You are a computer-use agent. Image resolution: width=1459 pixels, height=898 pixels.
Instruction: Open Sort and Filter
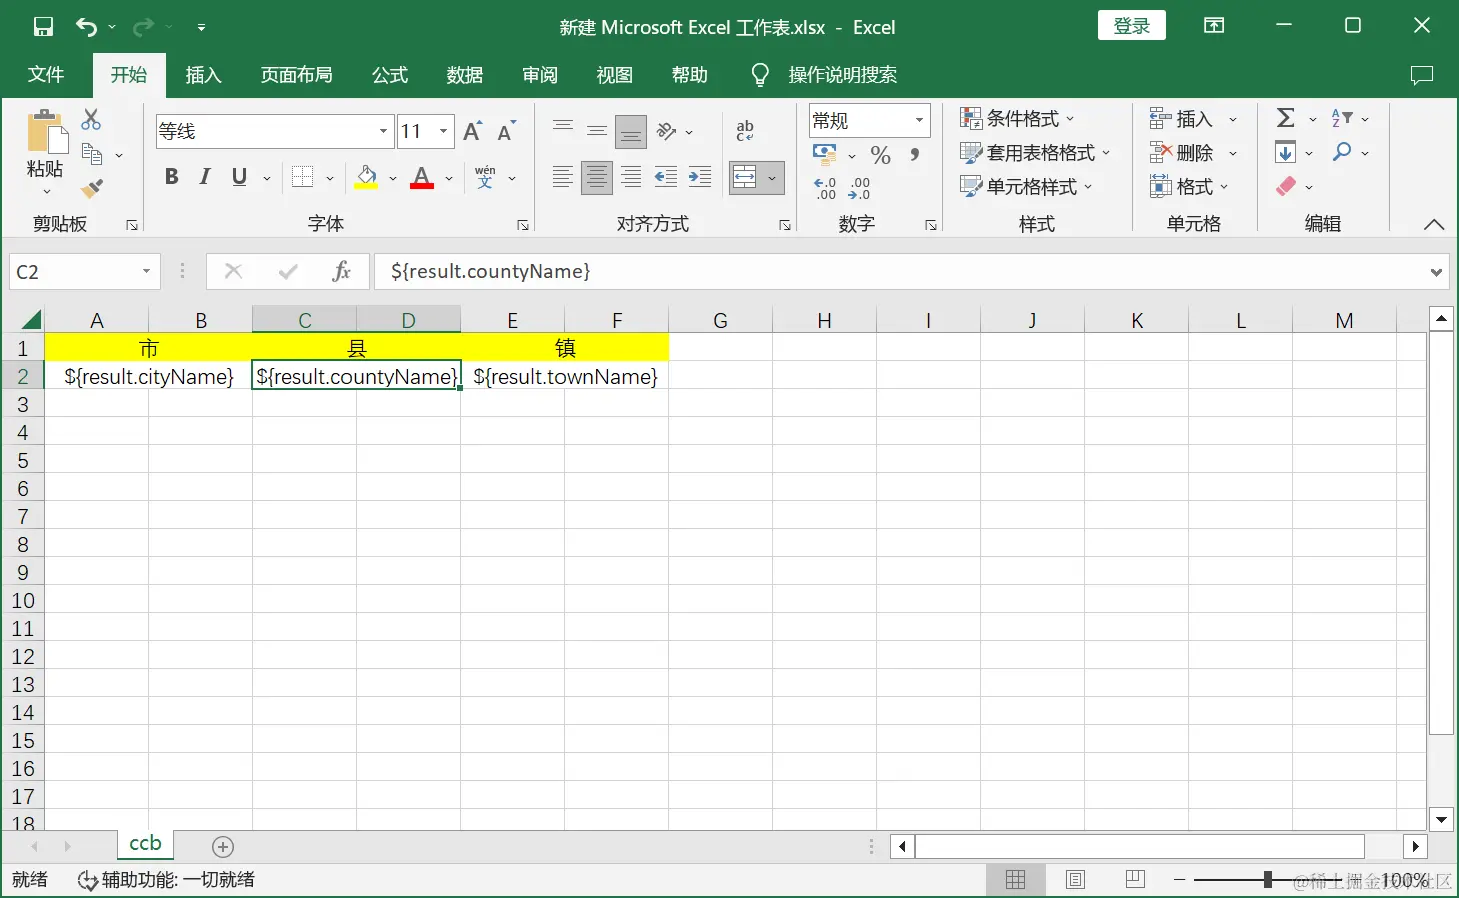(x=1342, y=119)
